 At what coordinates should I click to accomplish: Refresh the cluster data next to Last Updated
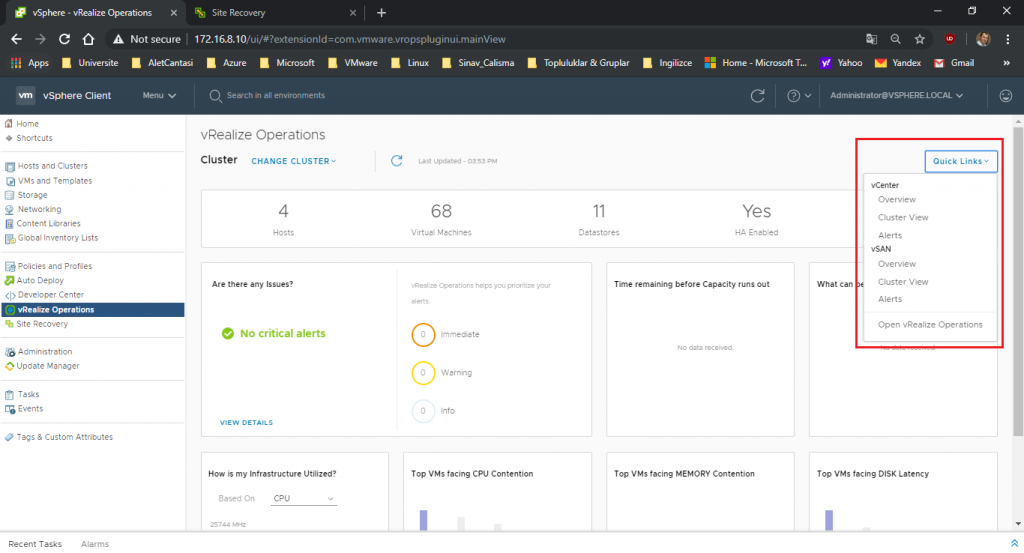point(396,161)
